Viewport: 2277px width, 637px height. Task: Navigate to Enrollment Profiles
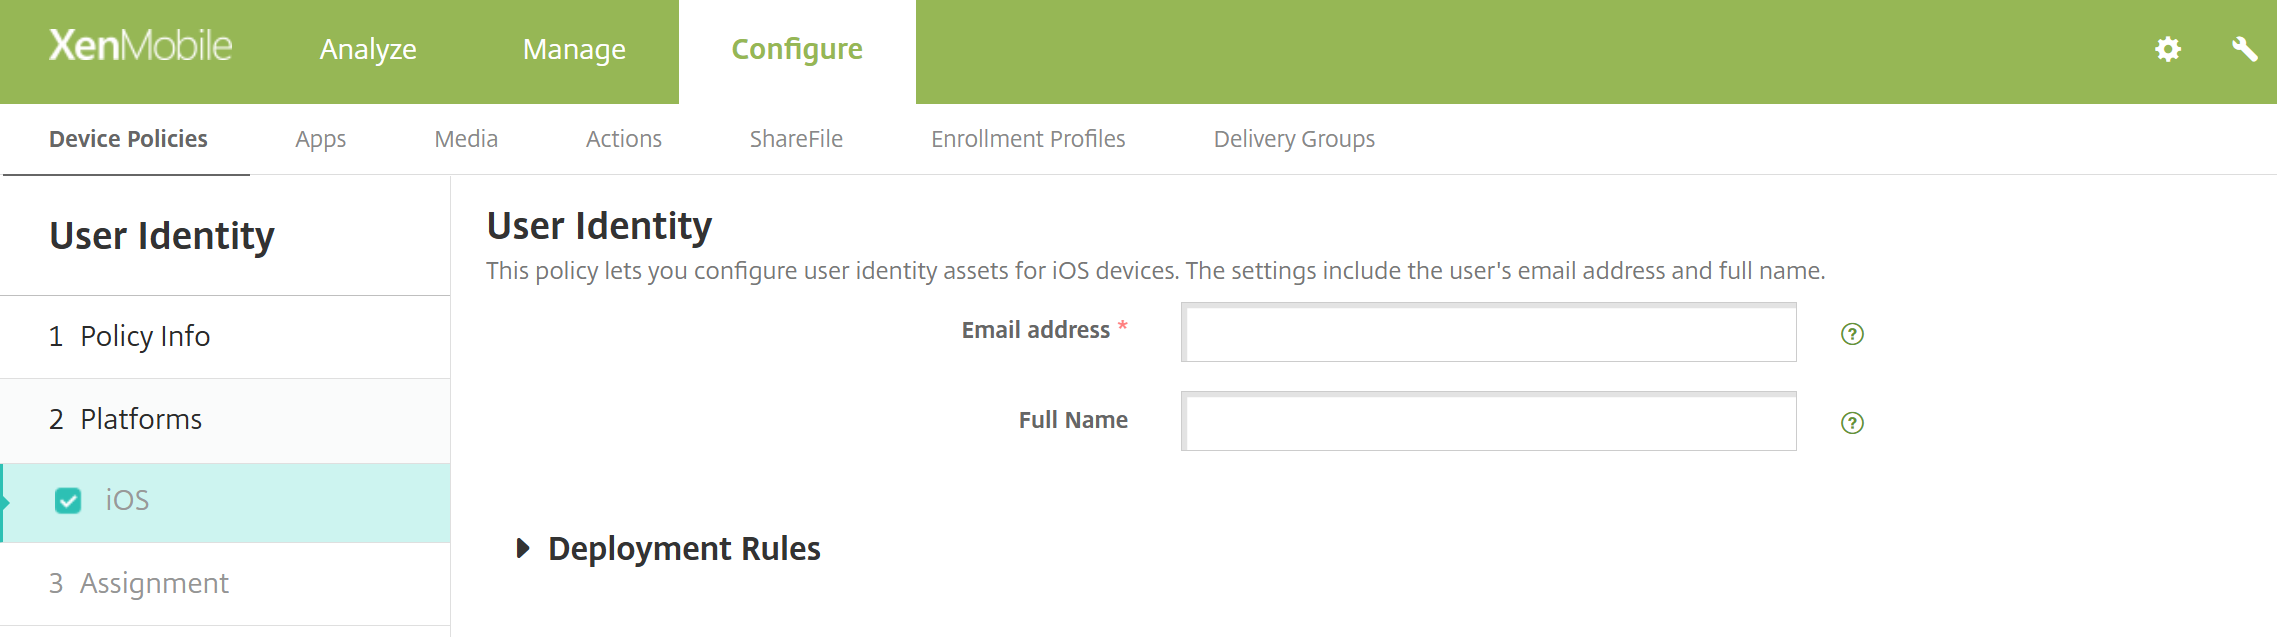click(x=1027, y=139)
